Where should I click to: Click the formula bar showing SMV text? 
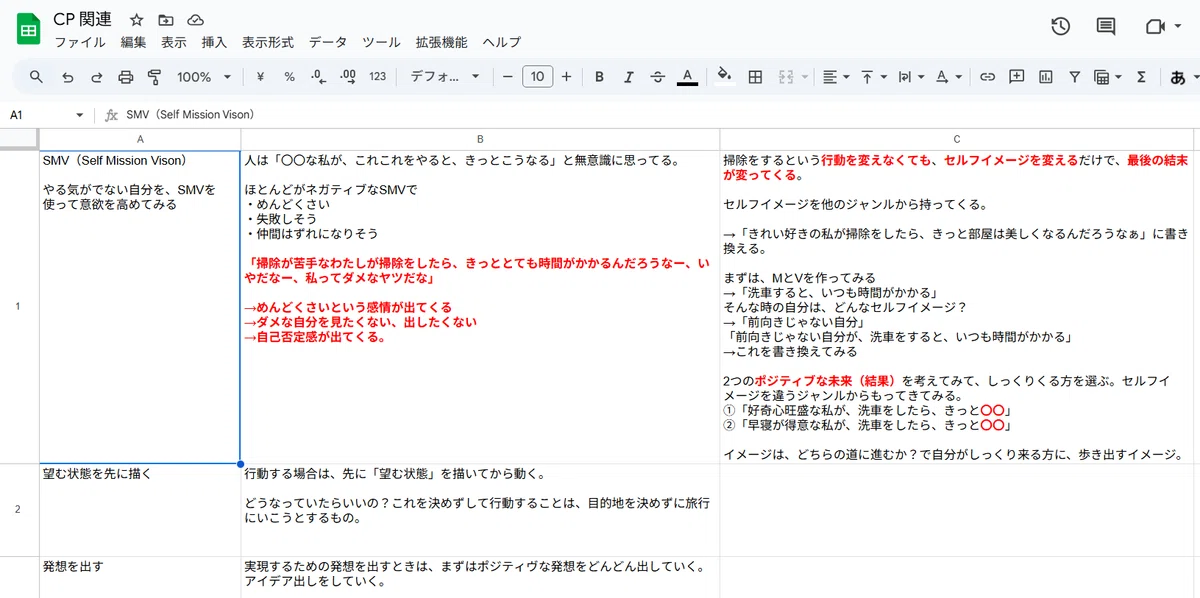pyautogui.click(x=660, y=115)
